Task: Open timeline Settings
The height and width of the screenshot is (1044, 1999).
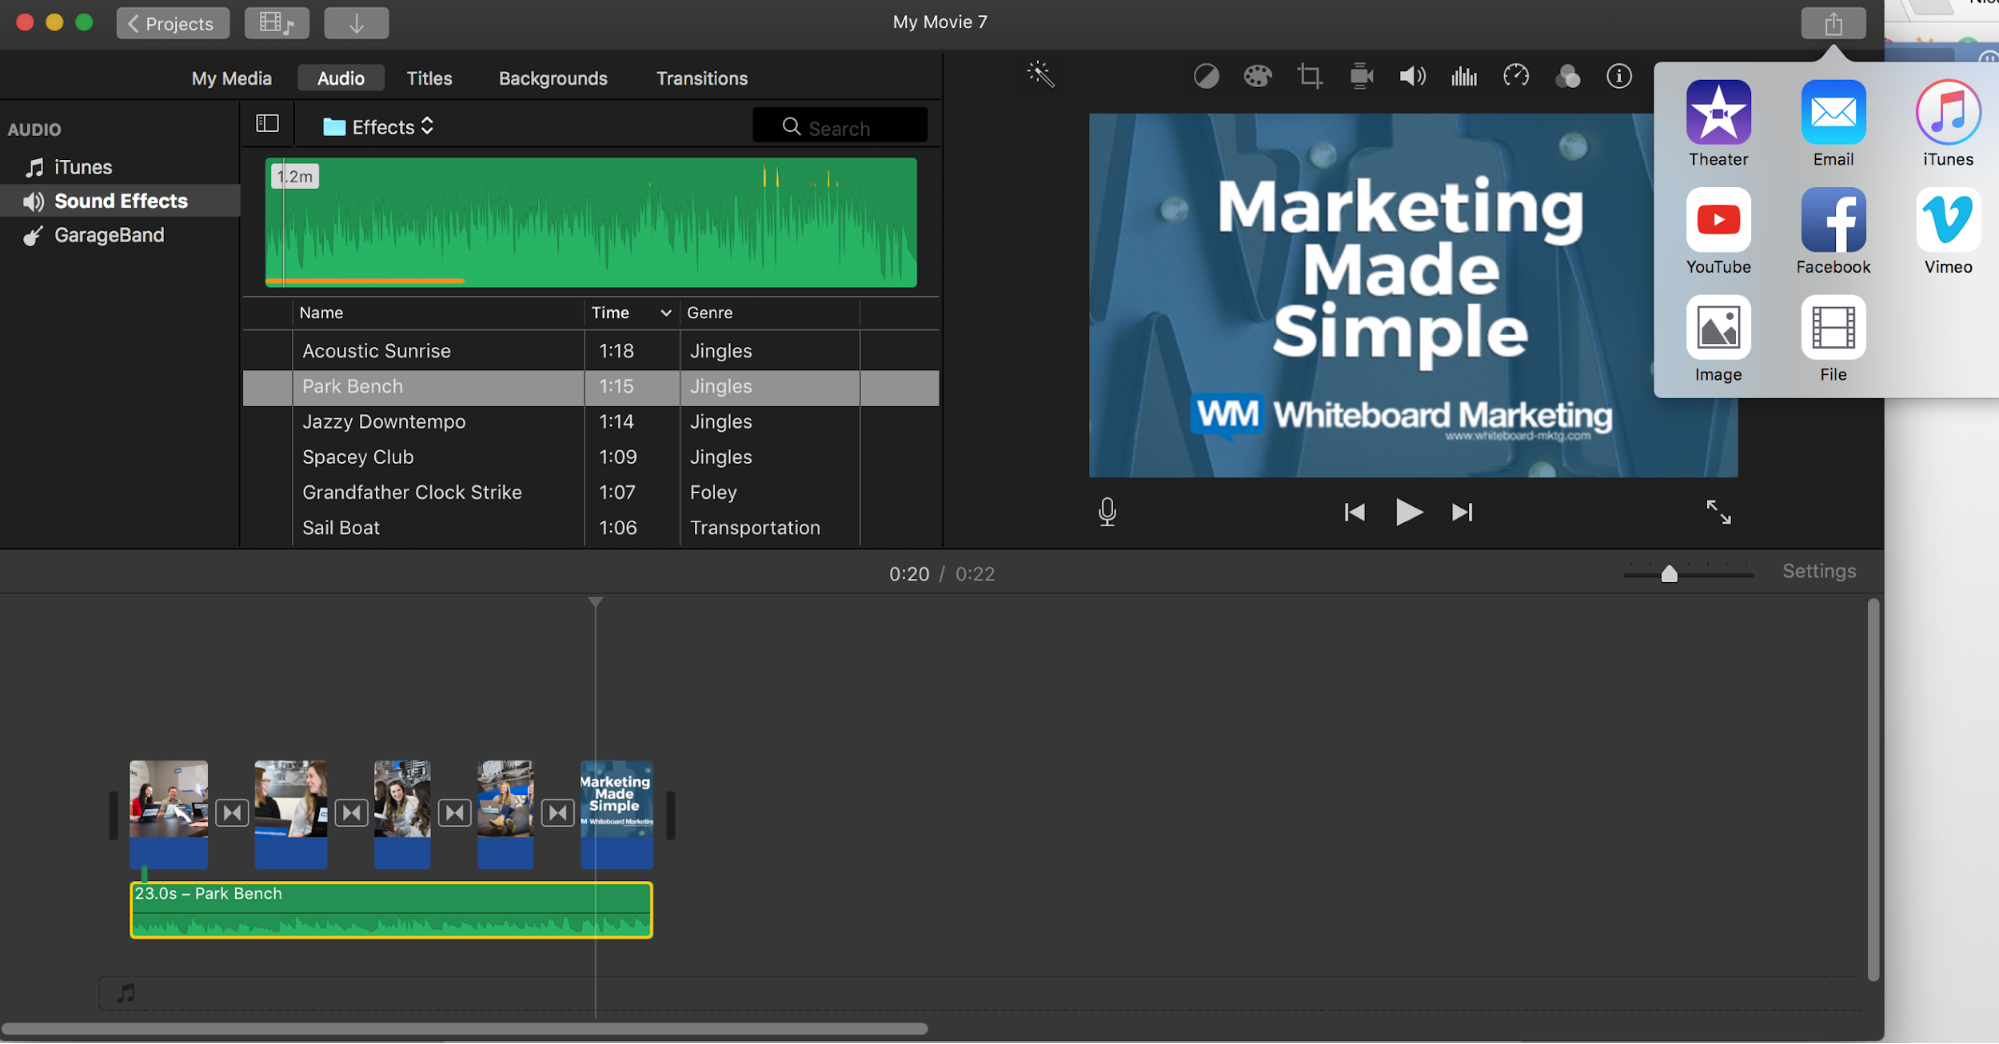Action: 1819,571
